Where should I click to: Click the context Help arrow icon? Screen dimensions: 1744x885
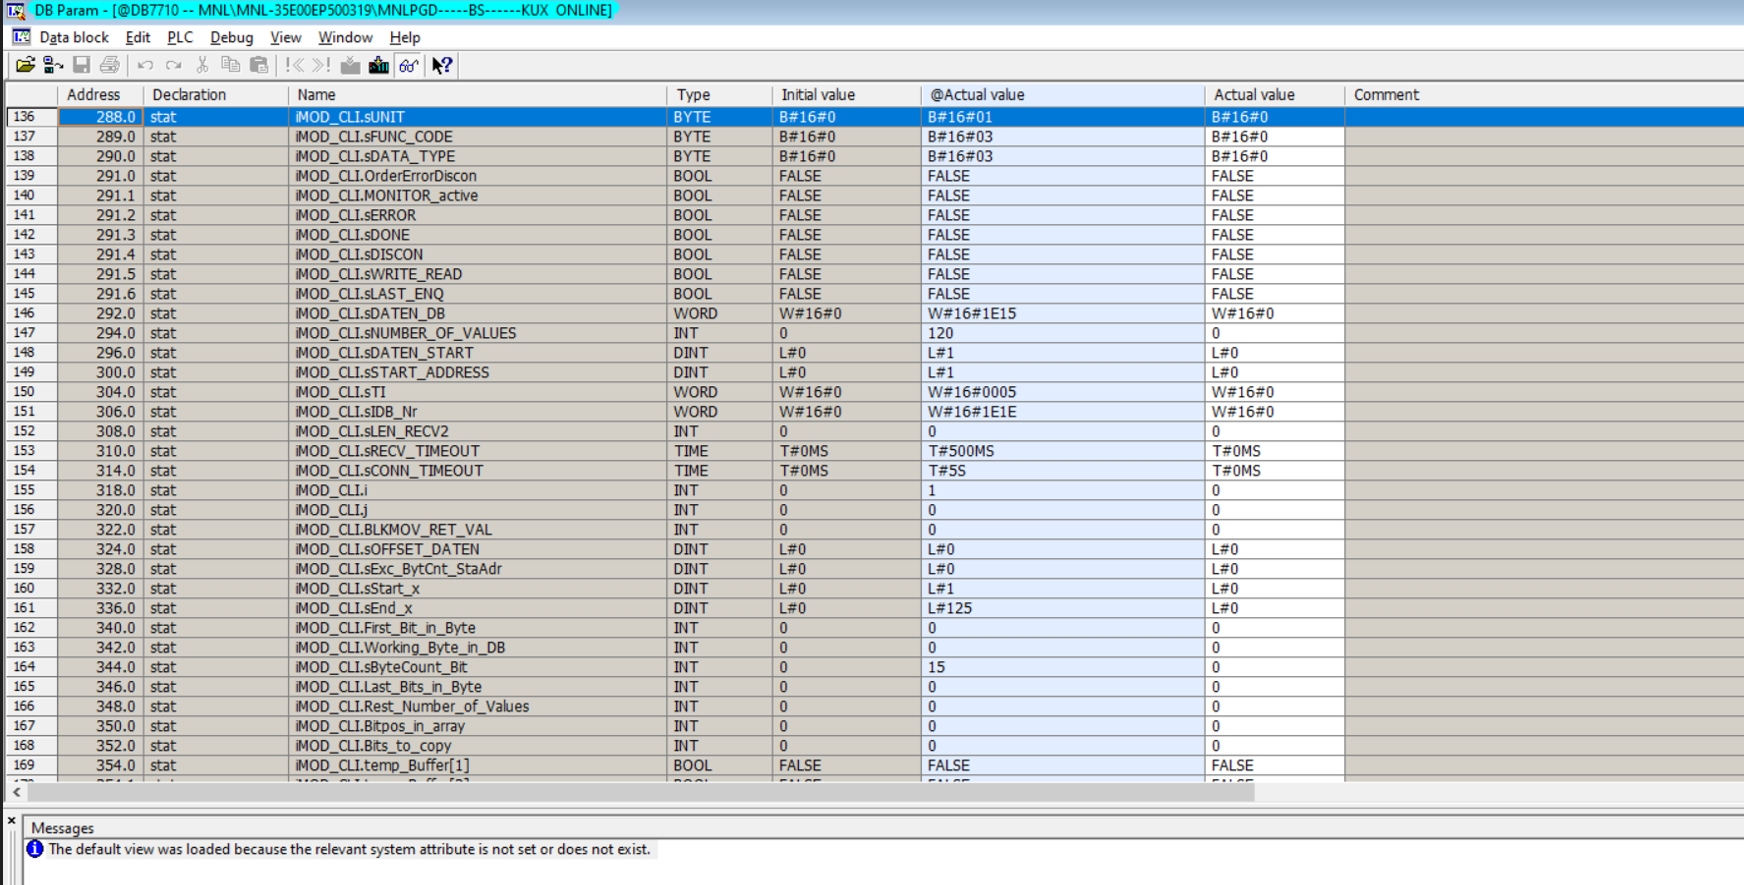[442, 65]
